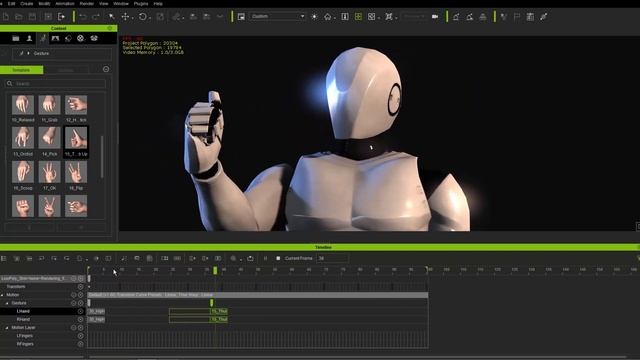Click the Preview camera picture icon
The width and height of the screenshot is (640, 360).
(241, 17)
